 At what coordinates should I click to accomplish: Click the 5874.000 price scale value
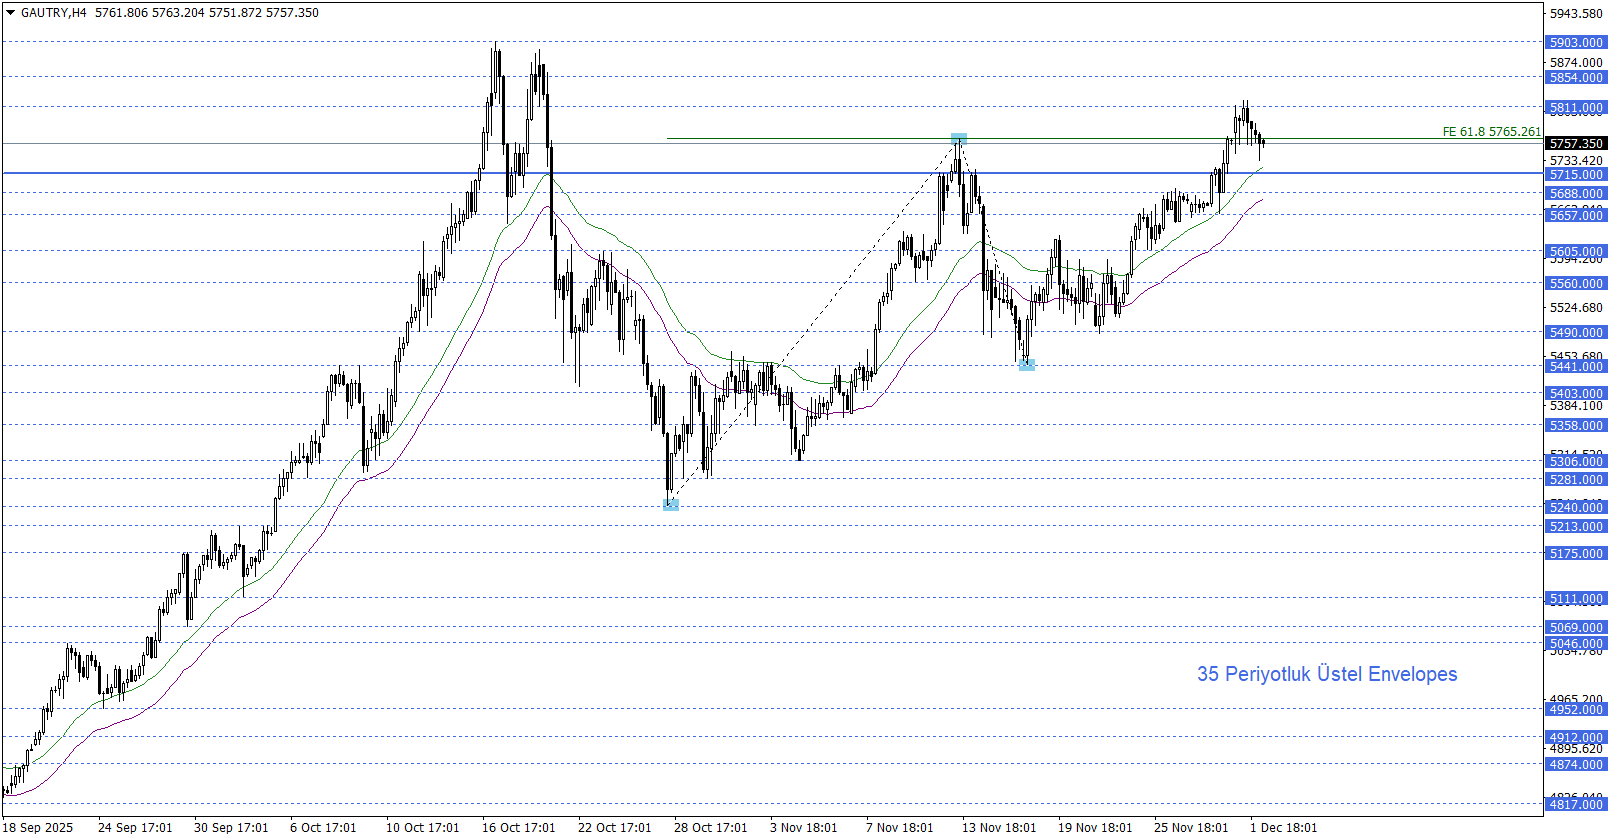pyautogui.click(x=1576, y=63)
